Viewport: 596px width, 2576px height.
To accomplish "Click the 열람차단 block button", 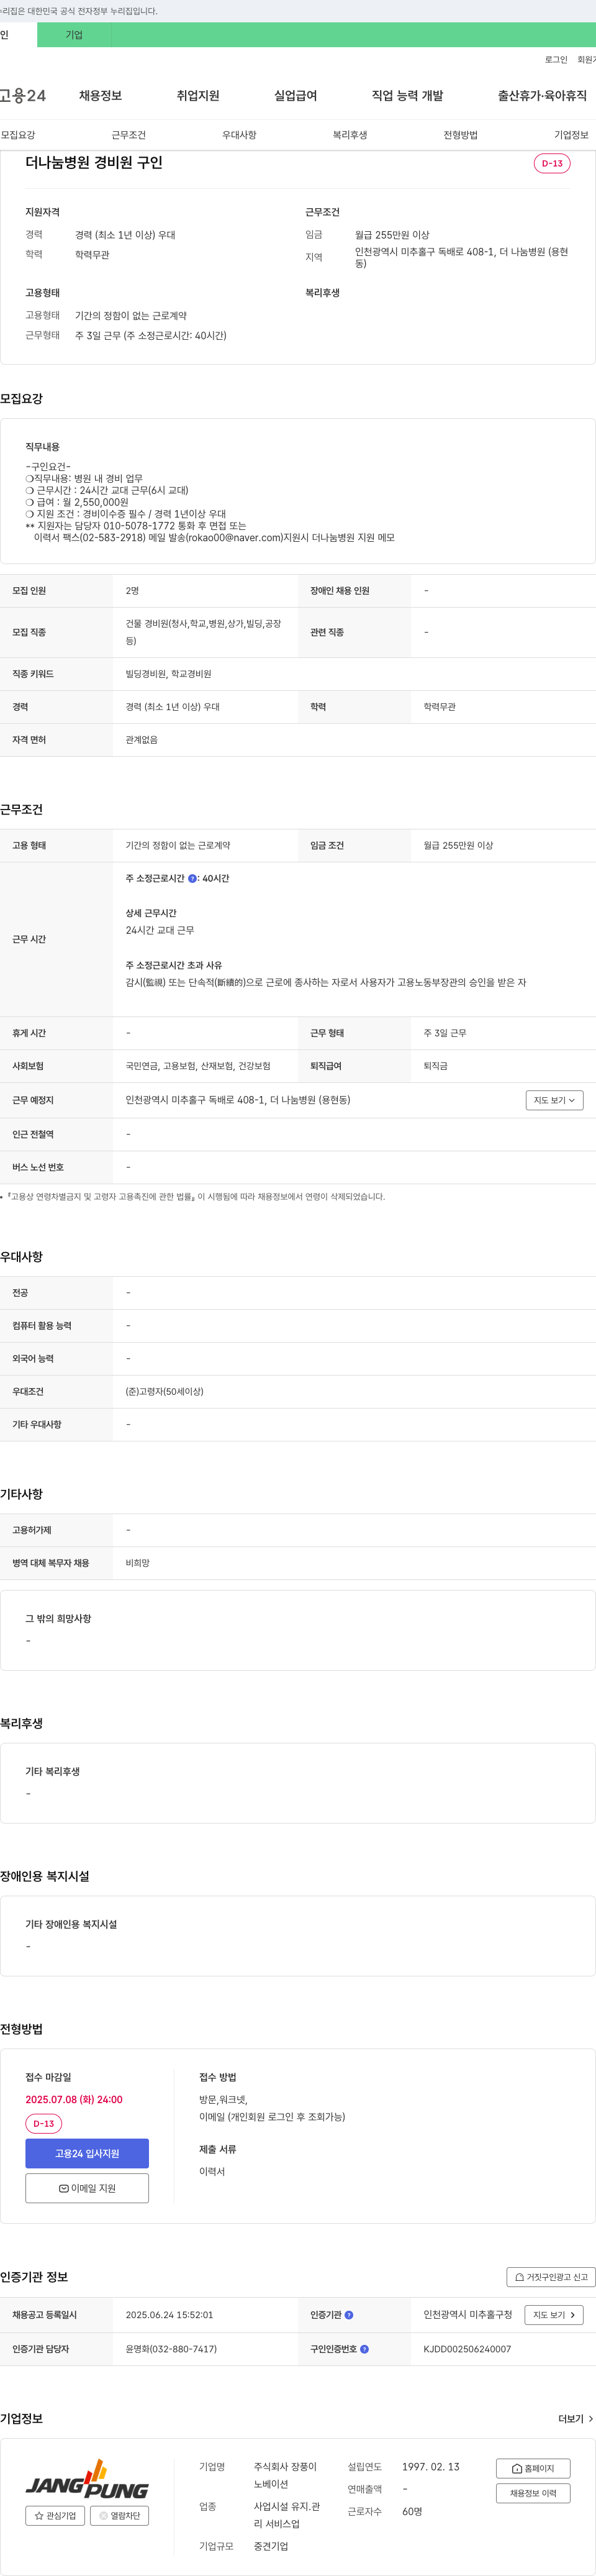I will click(x=119, y=2516).
